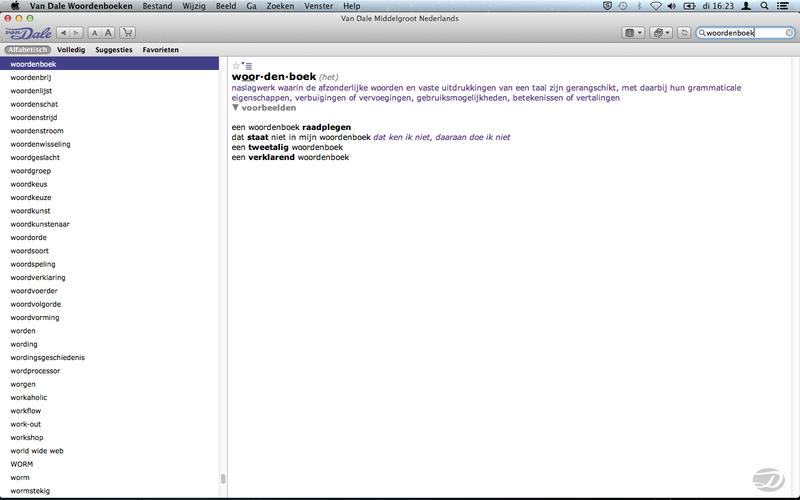Select woordvolgorde in word list

(x=109, y=304)
